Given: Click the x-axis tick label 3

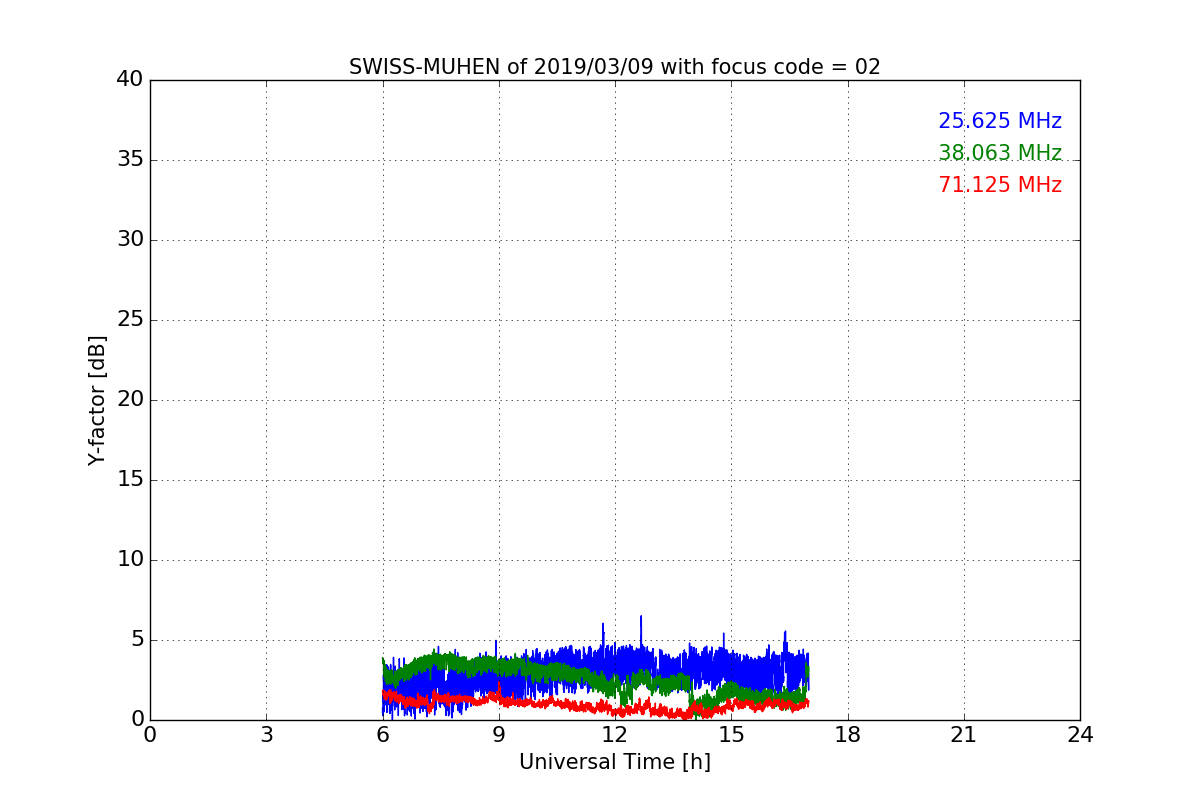Looking at the screenshot, I should tap(266, 735).
